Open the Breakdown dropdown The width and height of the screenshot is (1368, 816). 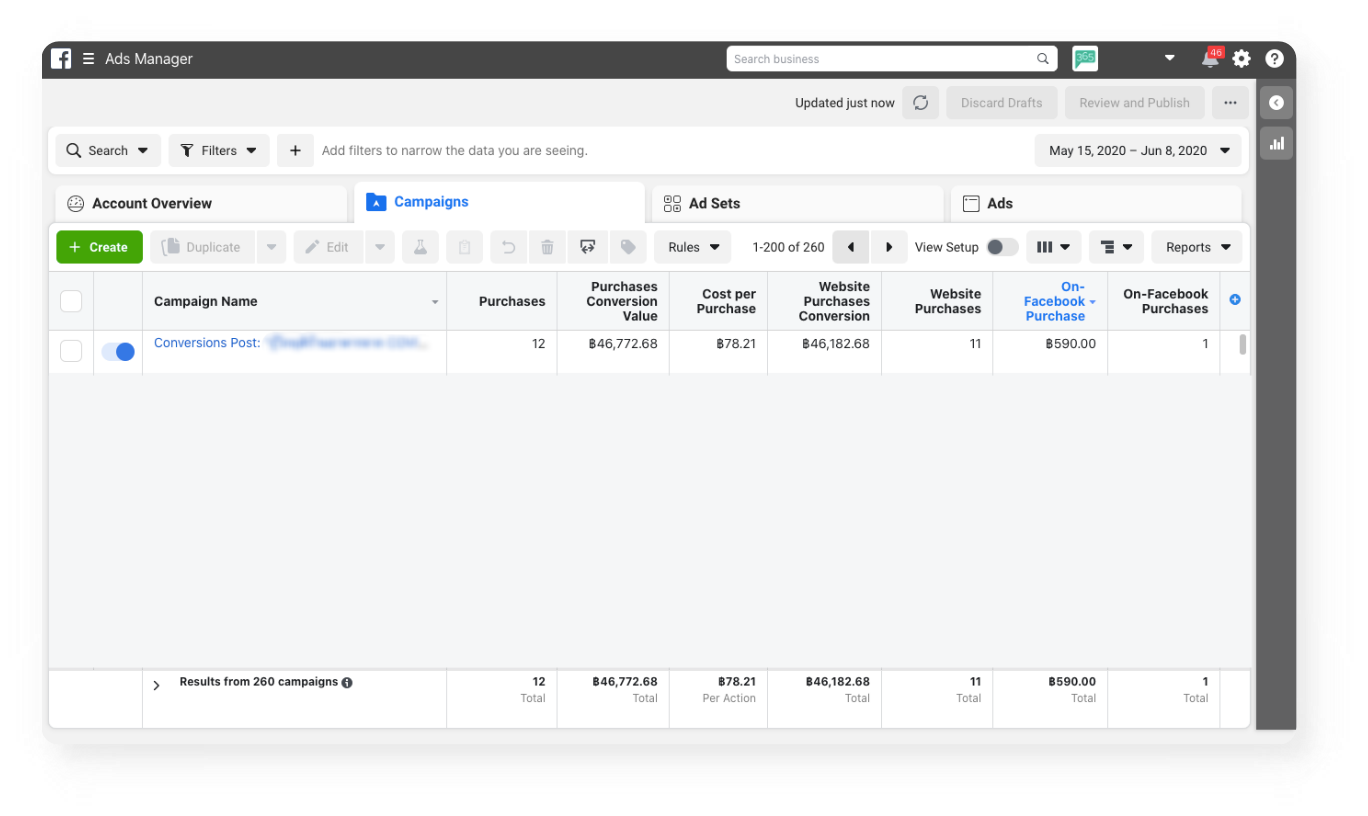[1116, 247]
